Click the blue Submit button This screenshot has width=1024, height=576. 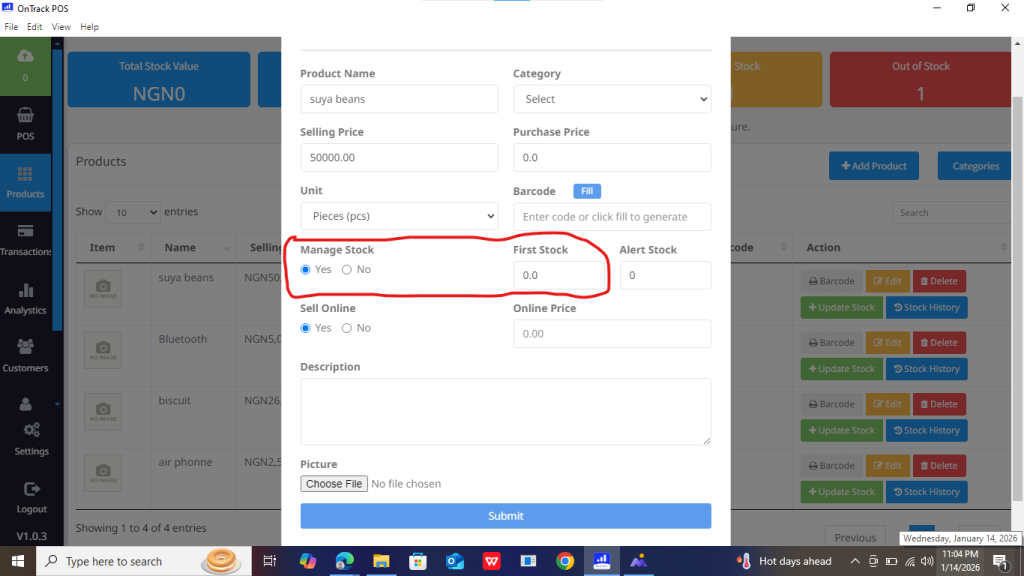point(505,516)
